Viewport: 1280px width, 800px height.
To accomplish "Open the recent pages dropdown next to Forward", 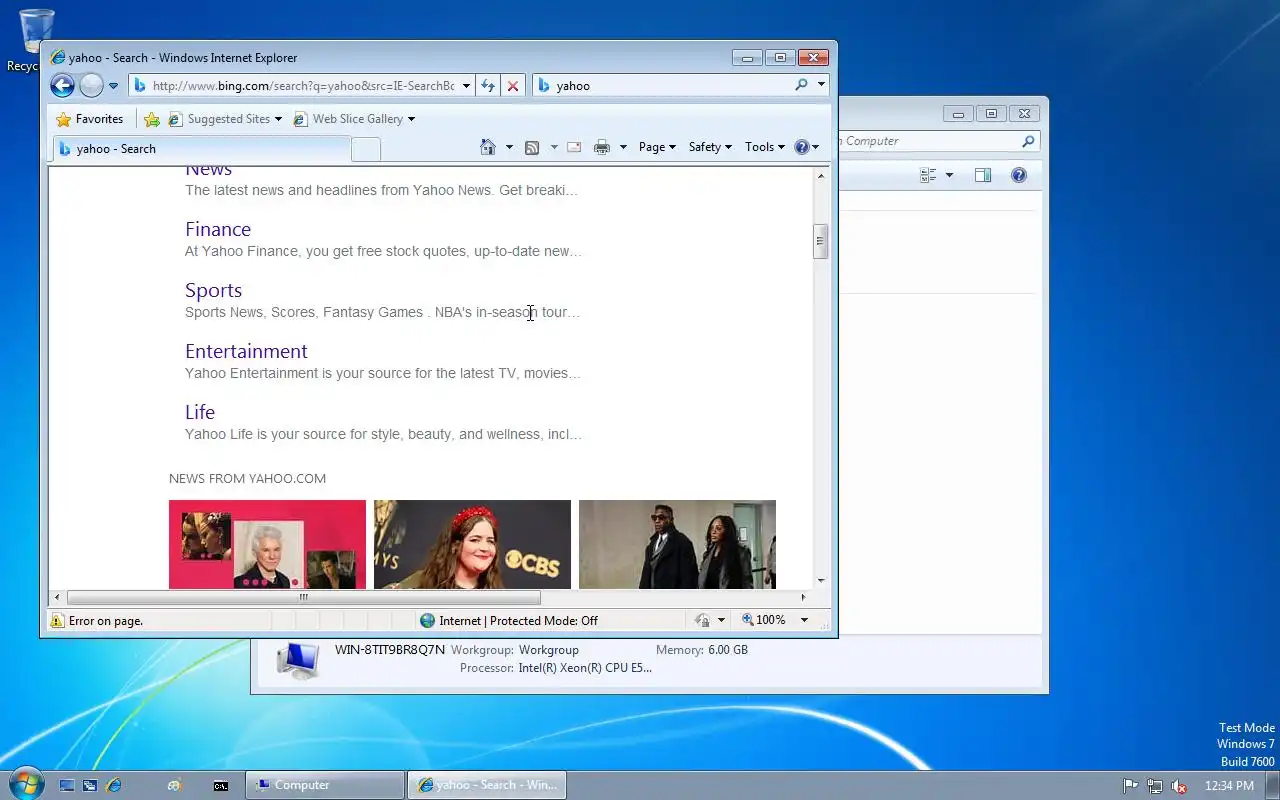I will tap(113, 86).
